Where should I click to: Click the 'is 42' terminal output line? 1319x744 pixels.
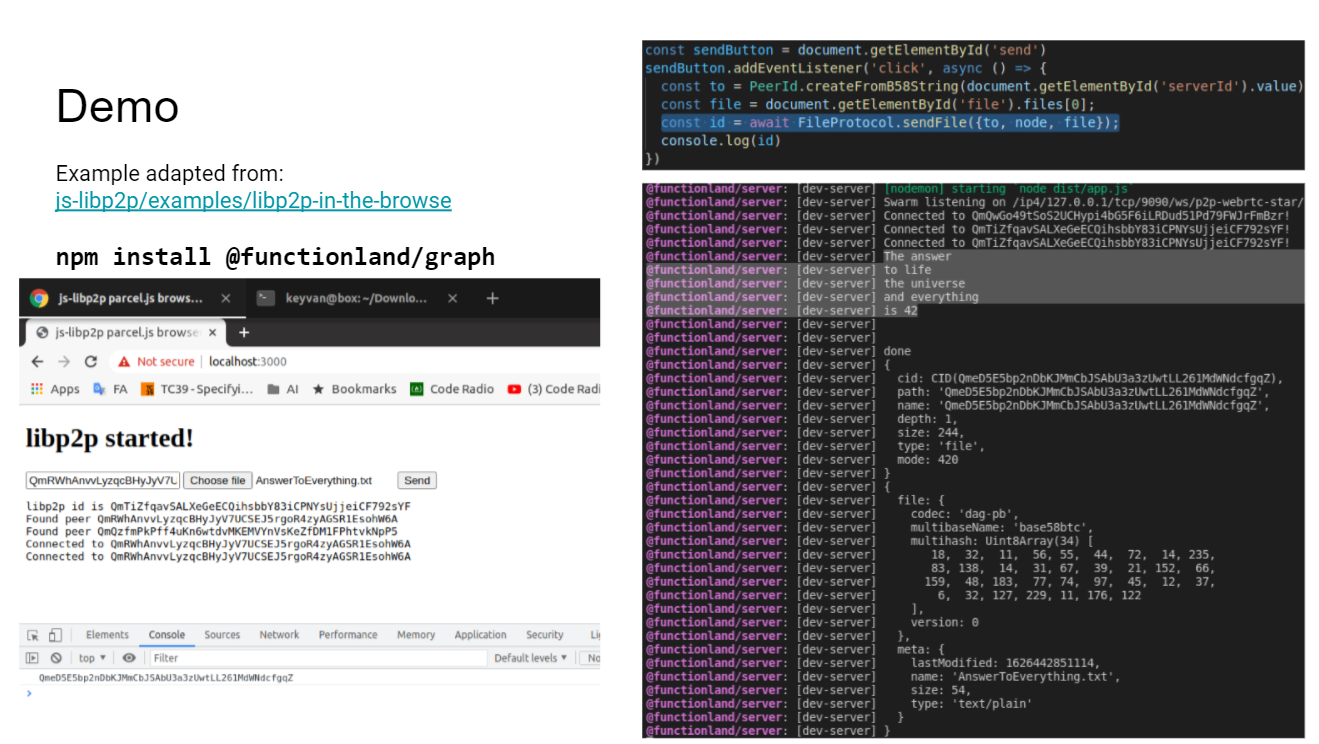click(900, 310)
